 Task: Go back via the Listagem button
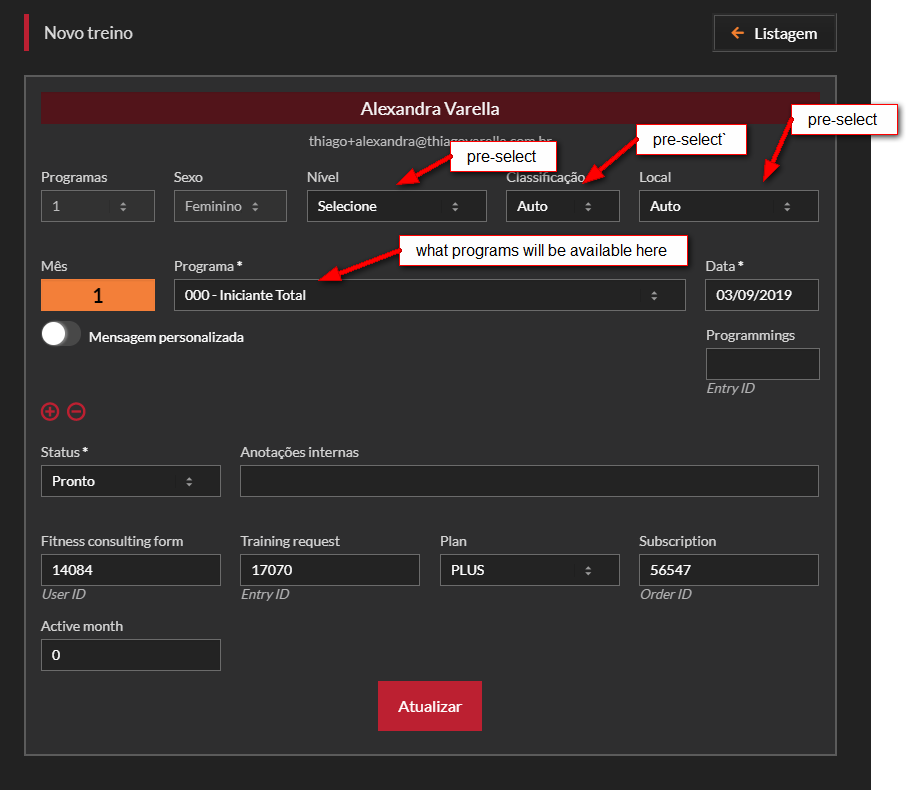(775, 33)
